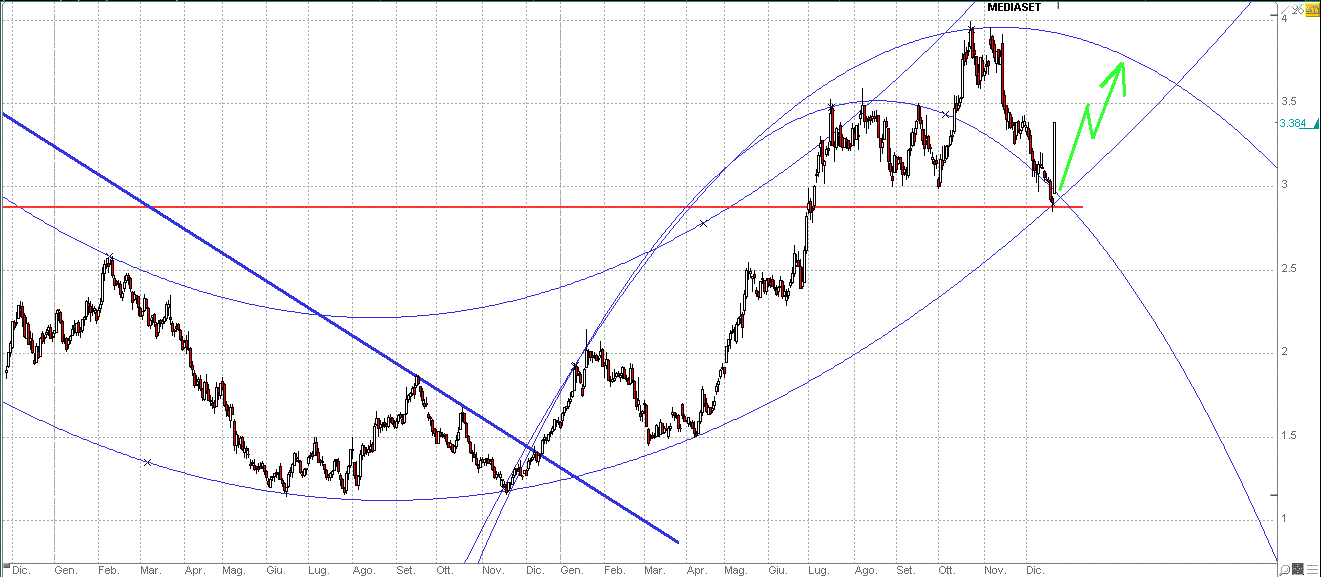Click the 'Lug.' label near 'Giu.' on the left
Image resolution: width=1321 pixels, height=577 pixels.
(x=319, y=569)
